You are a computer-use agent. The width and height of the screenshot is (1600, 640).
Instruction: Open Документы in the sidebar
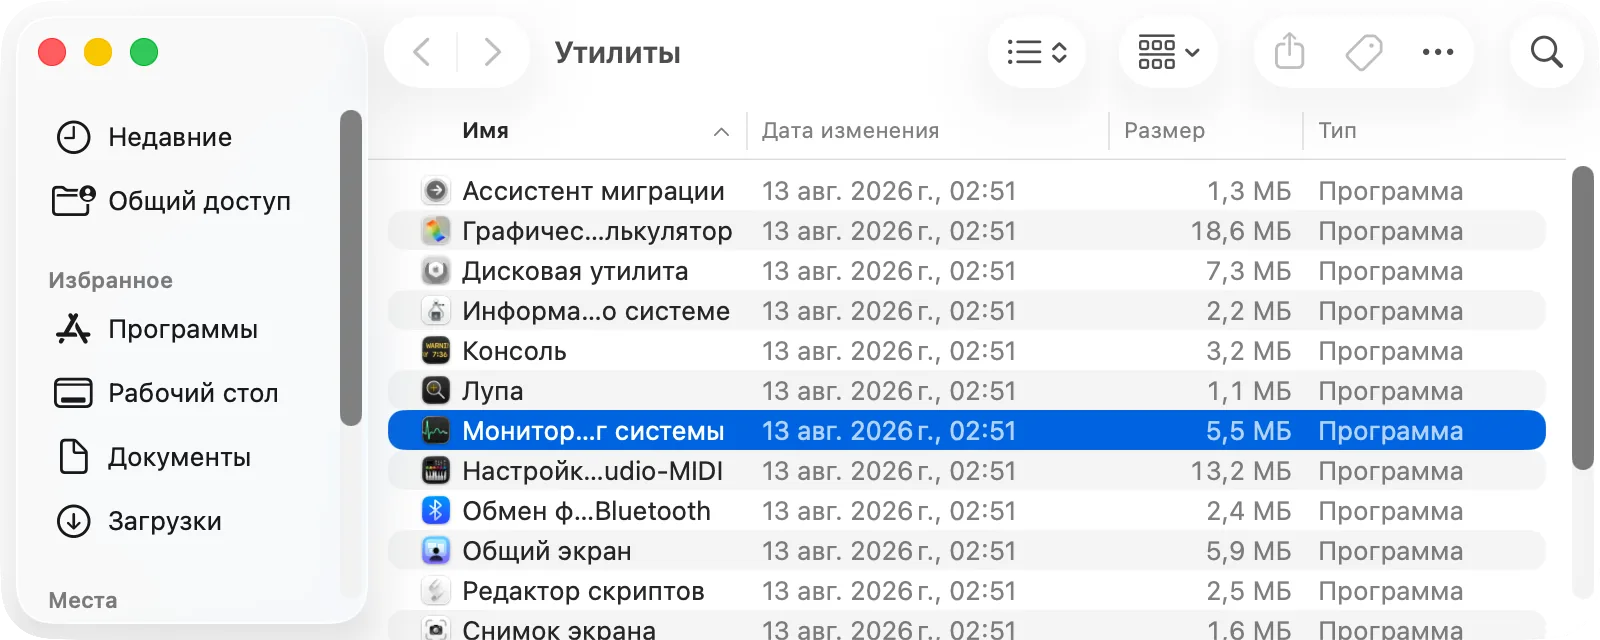(x=179, y=457)
